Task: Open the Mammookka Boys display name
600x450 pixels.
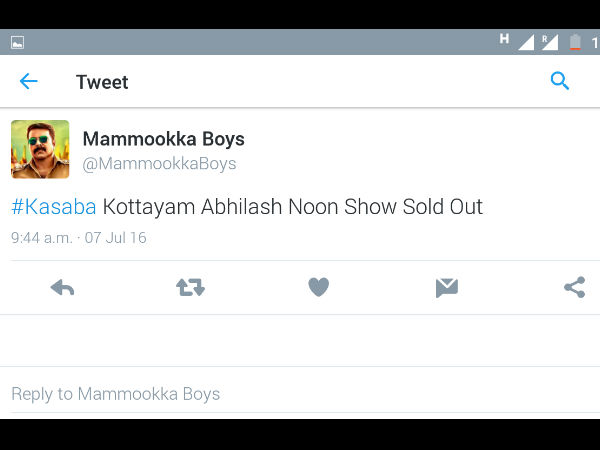Action: point(163,139)
